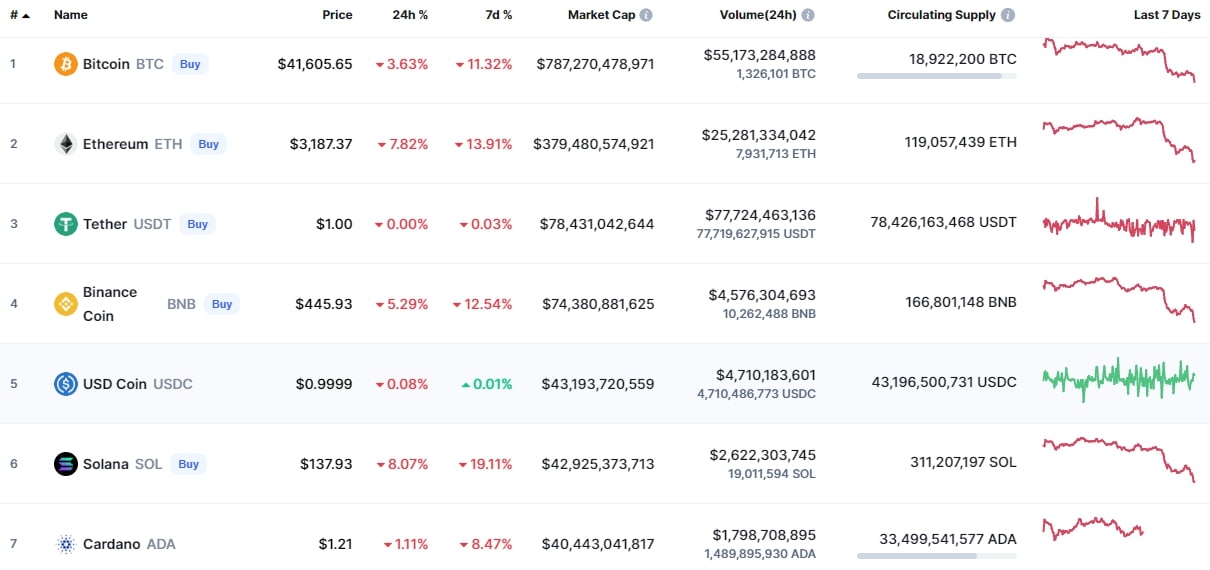This screenshot has width=1210, height=570.
Task: Open the Tether USDT name link
Action: pos(127,224)
